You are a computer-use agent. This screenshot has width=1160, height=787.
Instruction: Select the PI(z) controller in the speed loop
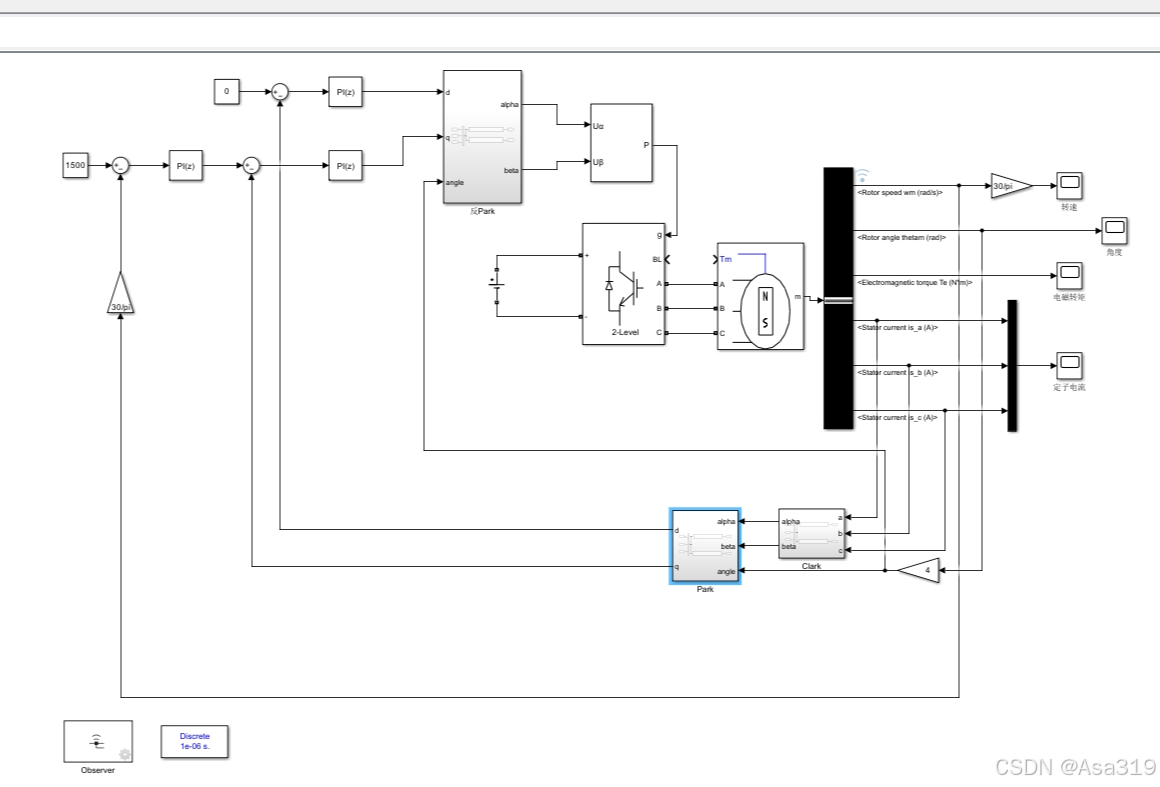[188, 167]
